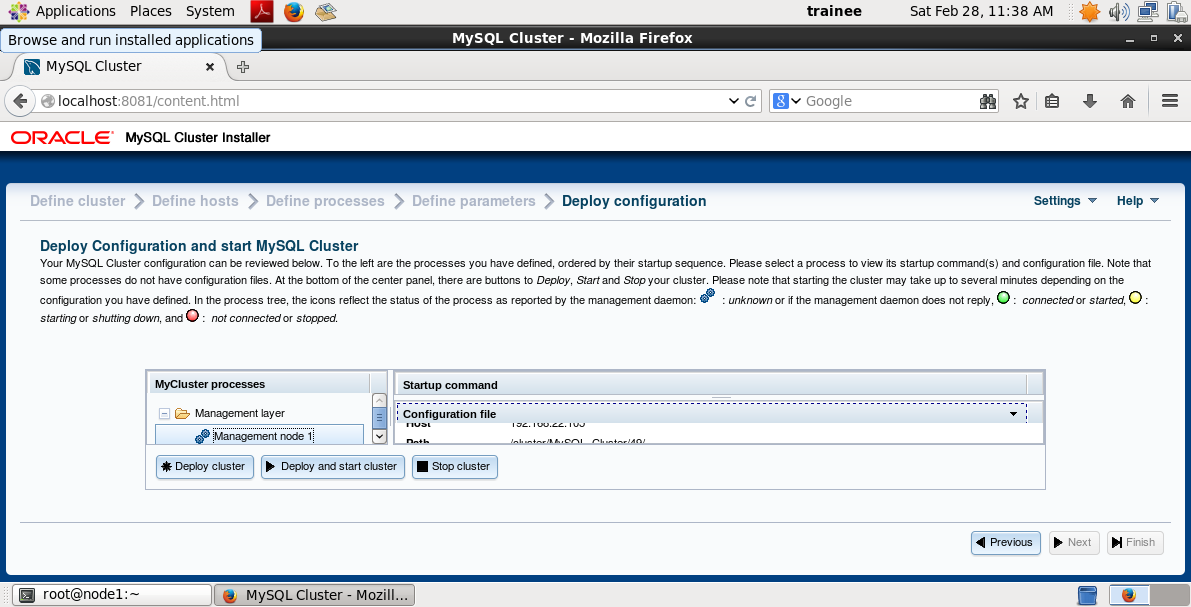Open the Firefox launcher in the top panel
Screen dimensions: 1191x607
pos(294,11)
